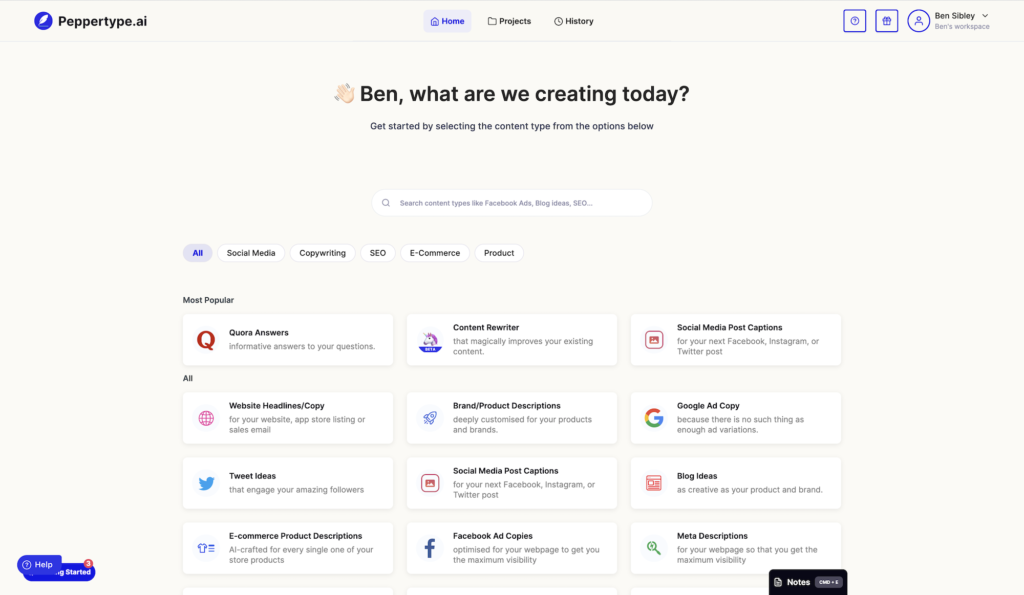The width and height of the screenshot is (1024, 595).
Task: Open the E-commerce Product Descriptions card
Action: click(288, 548)
